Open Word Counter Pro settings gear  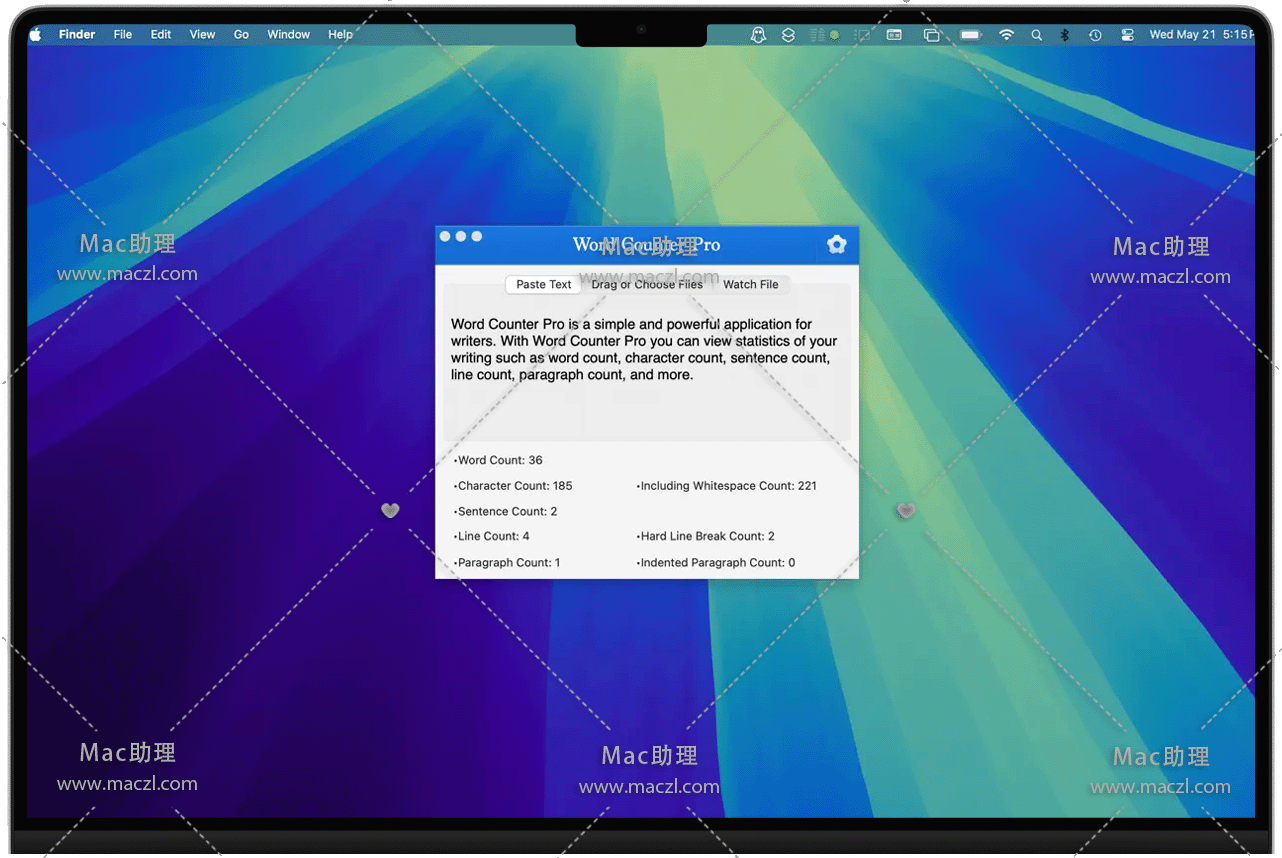coord(837,245)
